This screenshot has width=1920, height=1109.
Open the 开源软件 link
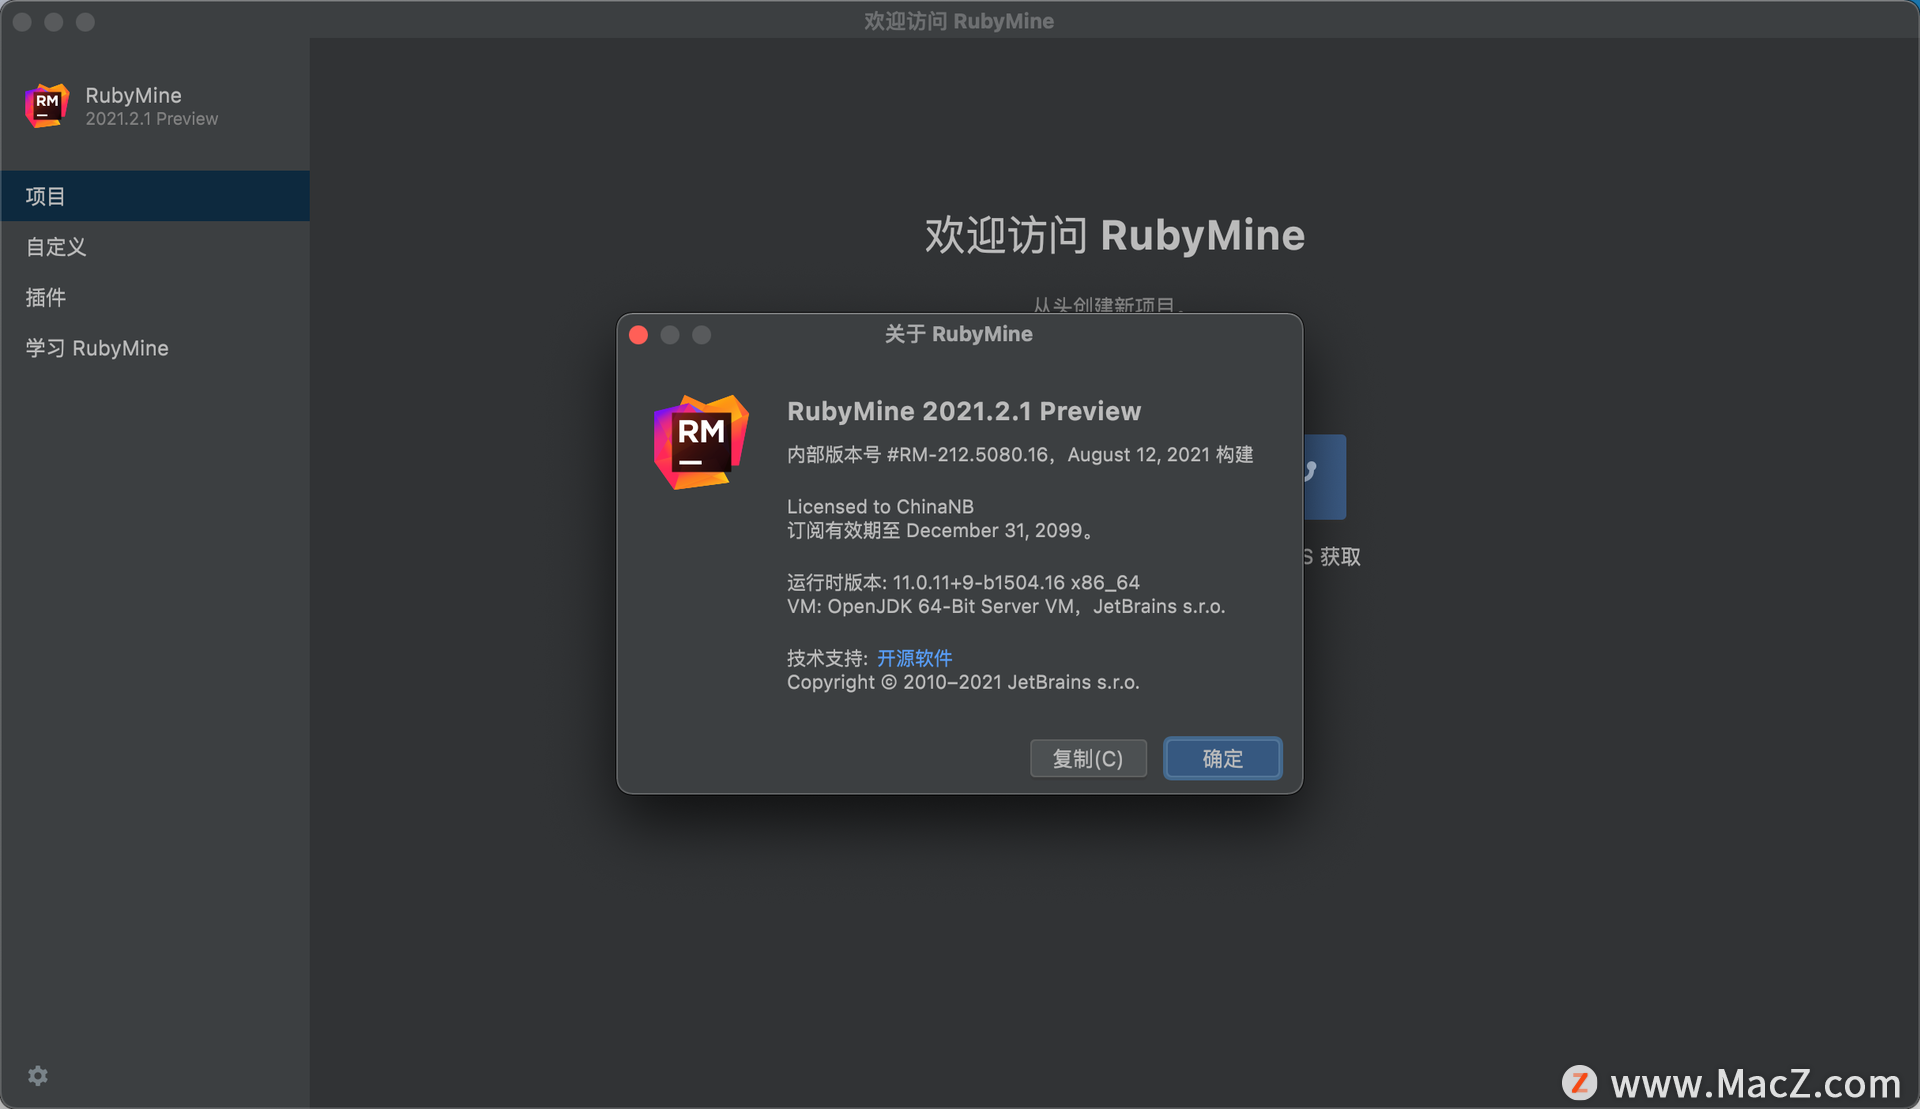coord(914,658)
